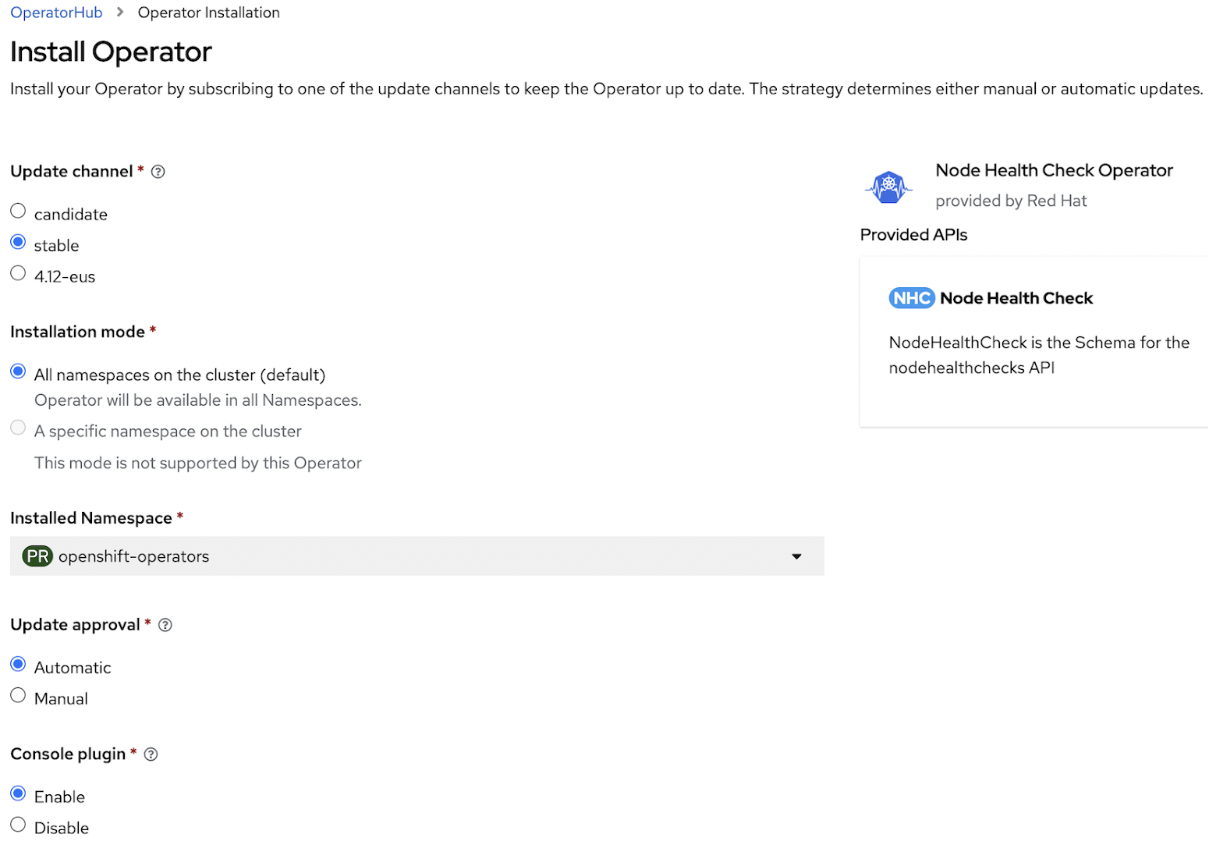Select the candidate update channel
1208x846 pixels.
(x=18, y=212)
